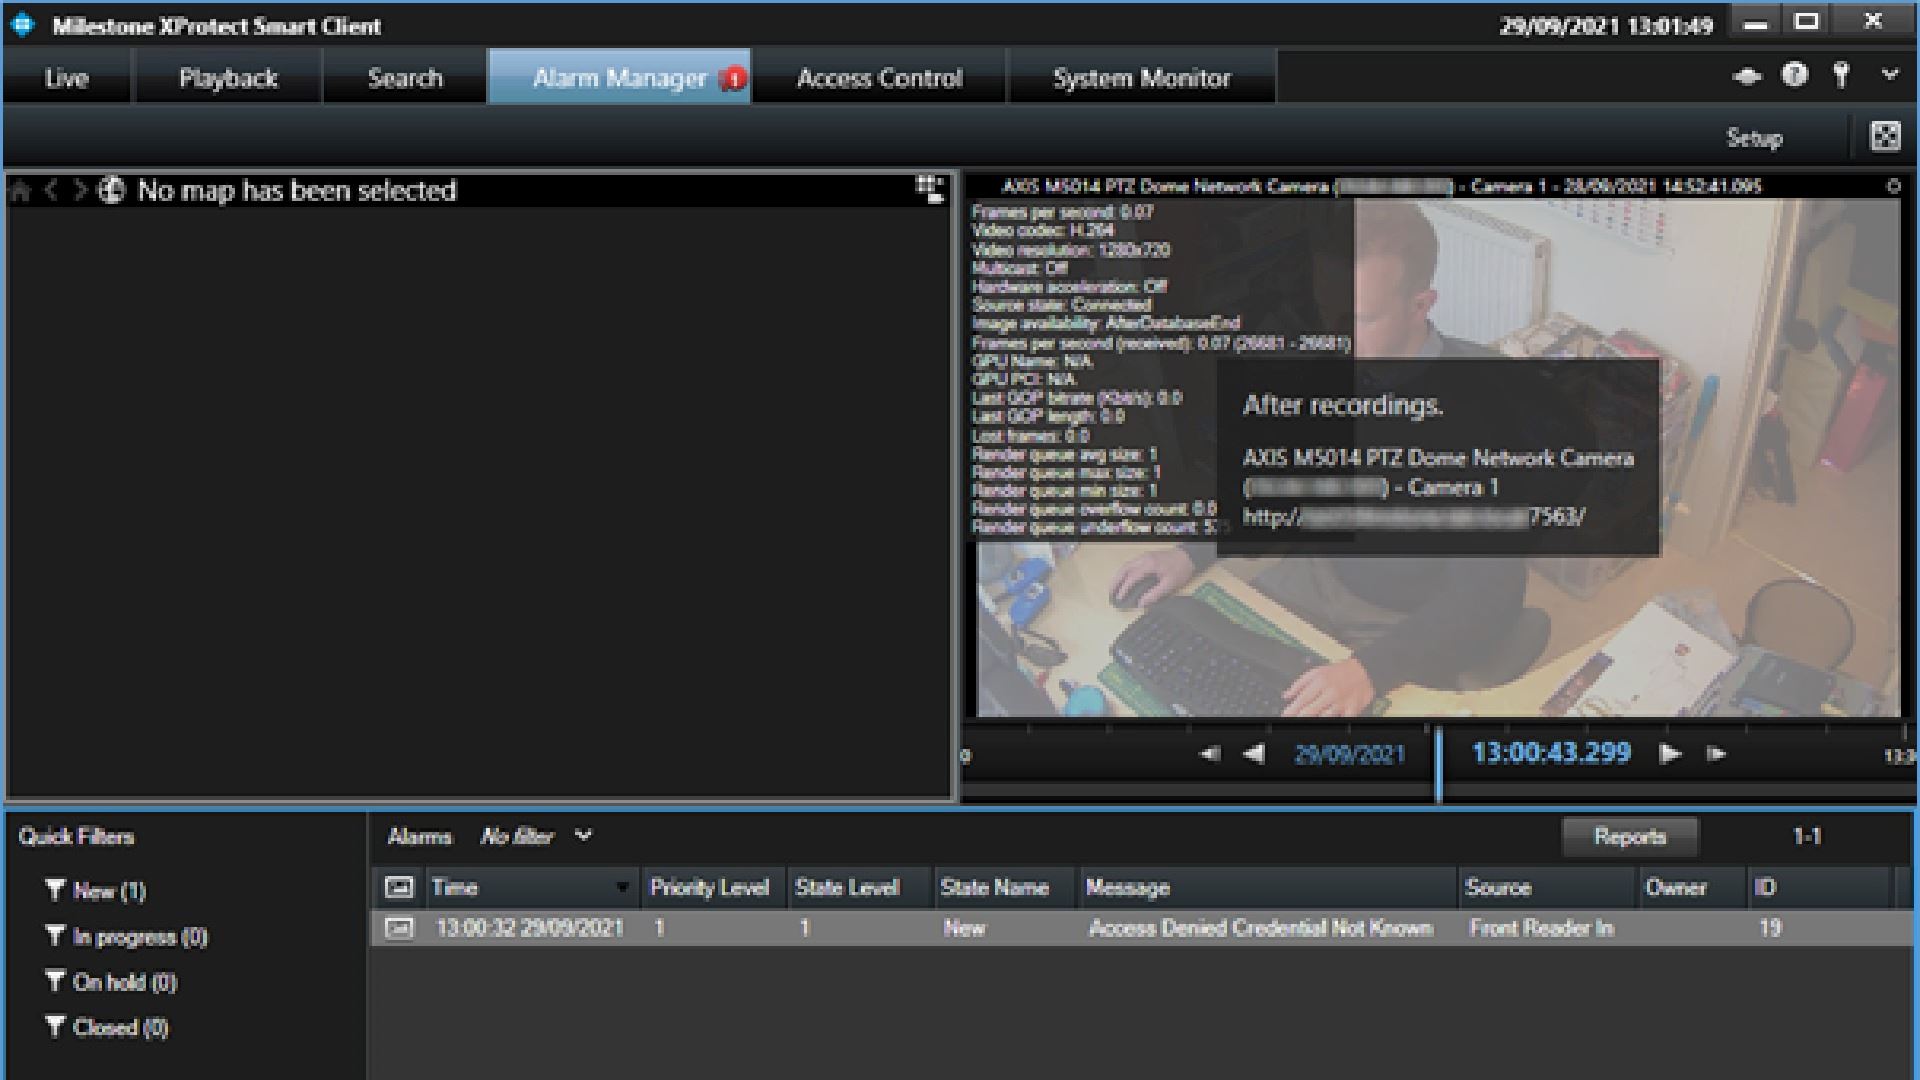Open the Playback tab
The width and height of the screenshot is (1920, 1080).
228,78
